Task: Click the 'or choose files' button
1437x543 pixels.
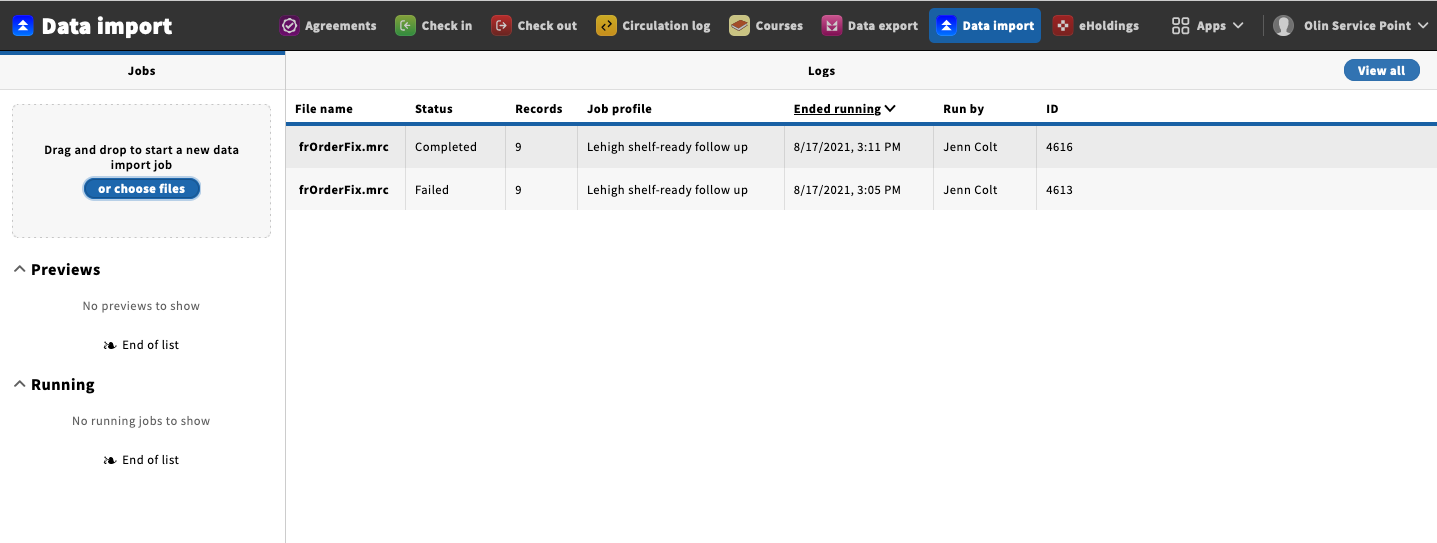Action: (x=141, y=189)
